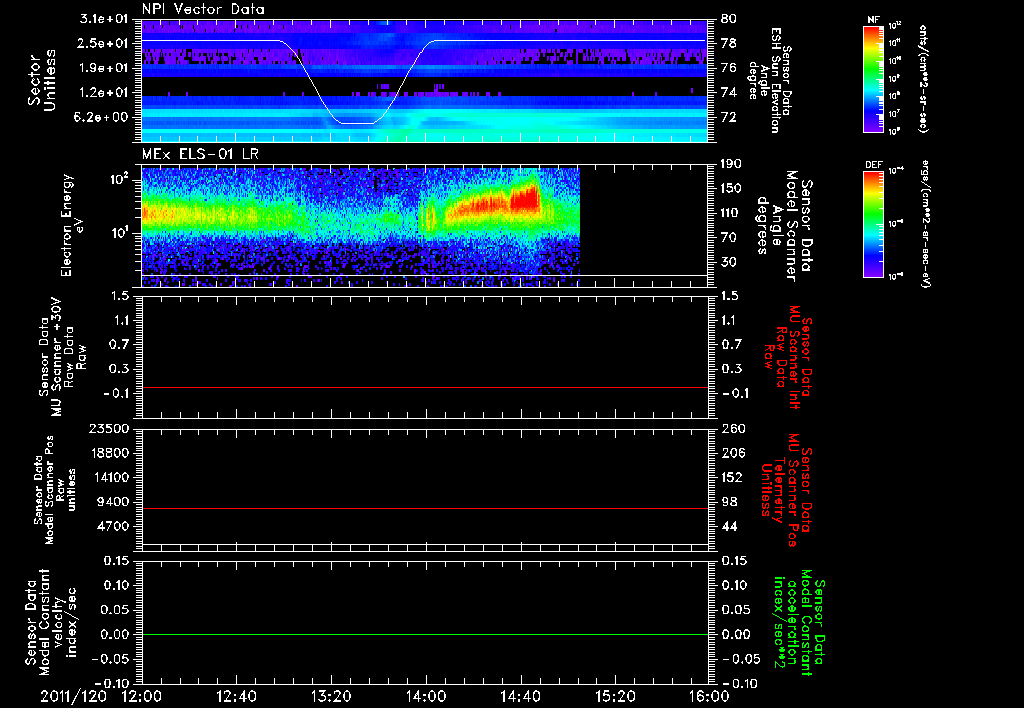This screenshot has height=708, width=1024.
Task: Click the 10² electron energy tick label
Action: [x=120, y=179]
